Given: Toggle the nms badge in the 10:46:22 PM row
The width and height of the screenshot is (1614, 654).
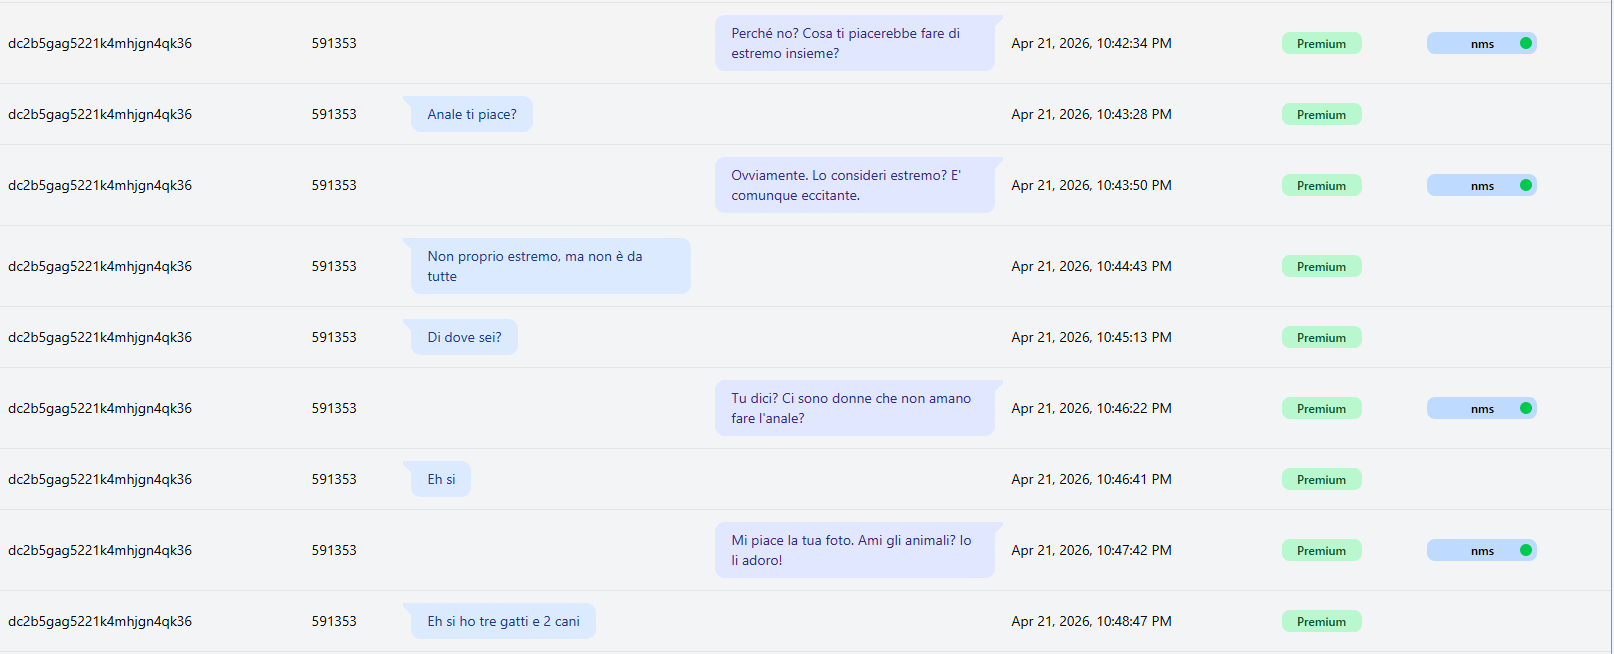Looking at the screenshot, I should point(1481,408).
